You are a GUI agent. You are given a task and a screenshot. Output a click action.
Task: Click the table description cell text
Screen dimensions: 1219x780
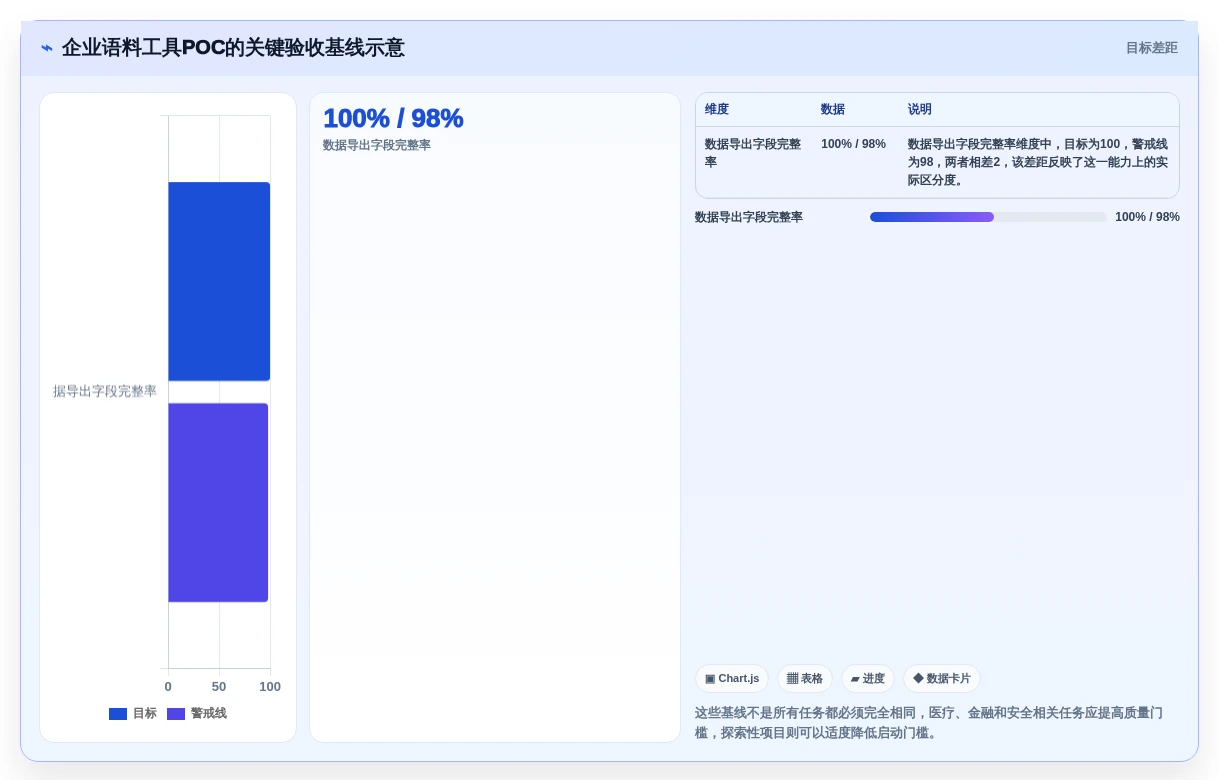point(1038,162)
